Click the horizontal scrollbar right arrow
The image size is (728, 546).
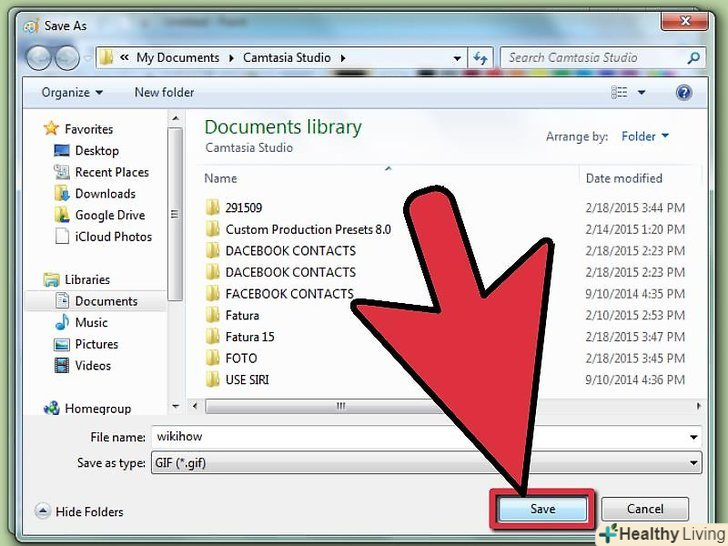click(x=698, y=406)
